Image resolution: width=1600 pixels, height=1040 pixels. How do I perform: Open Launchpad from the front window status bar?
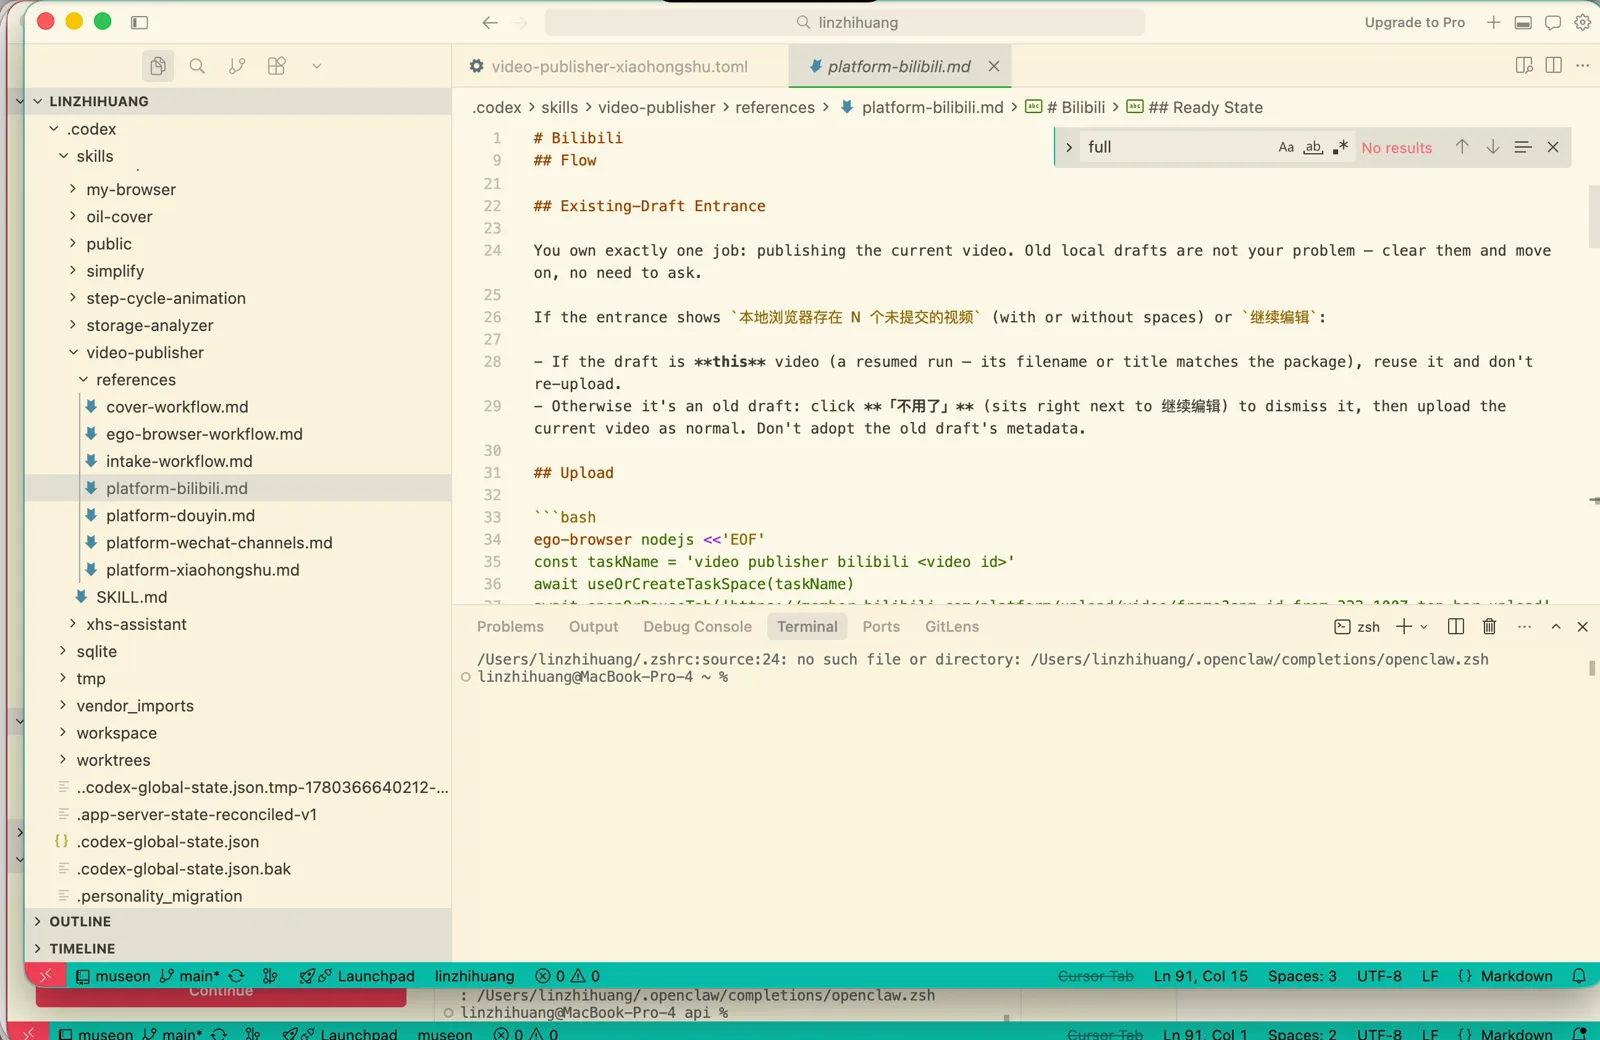point(357,976)
